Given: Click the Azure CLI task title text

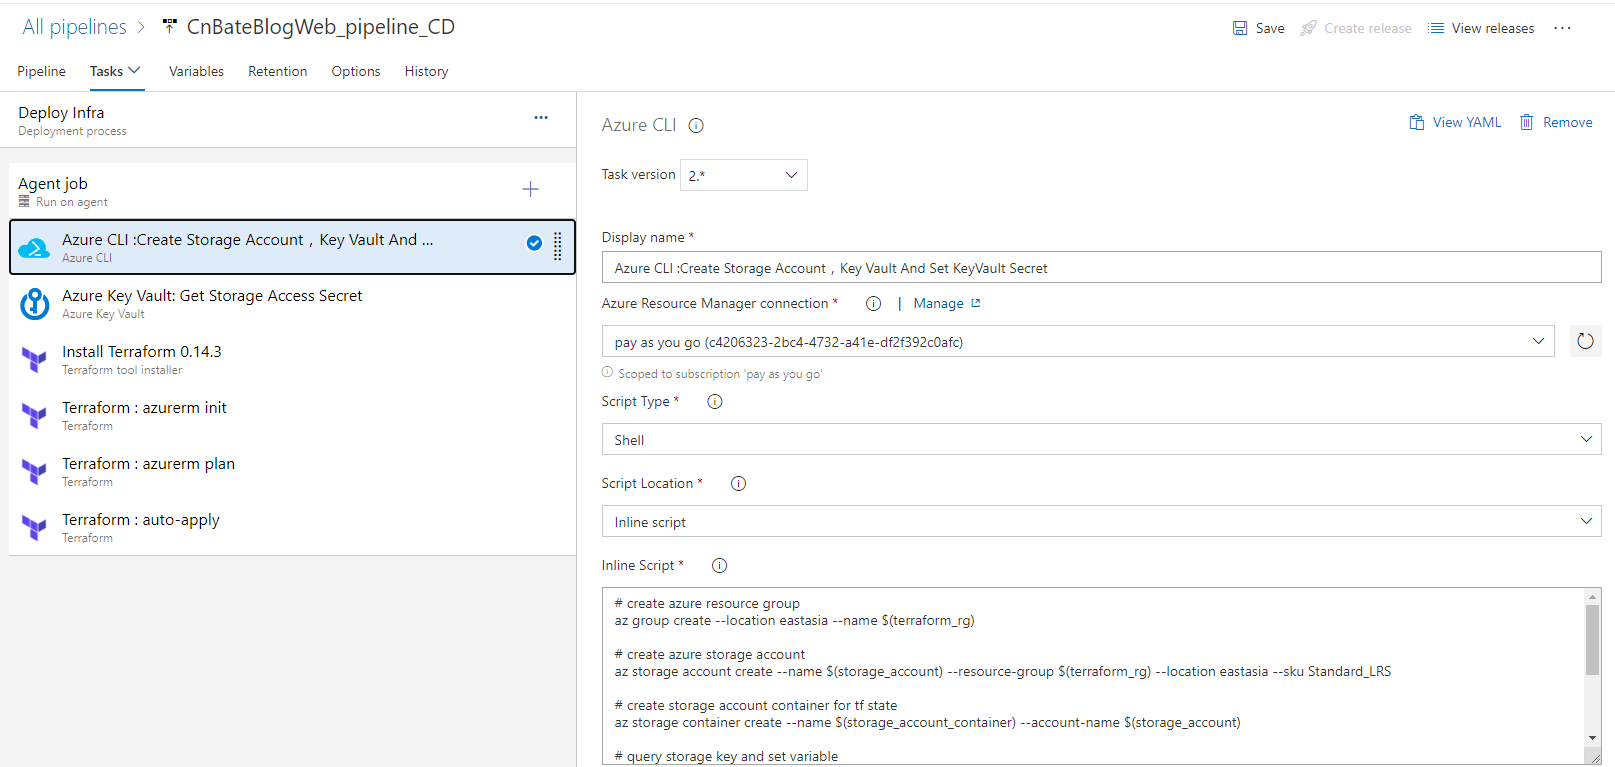Looking at the screenshot, I should 248,240.
